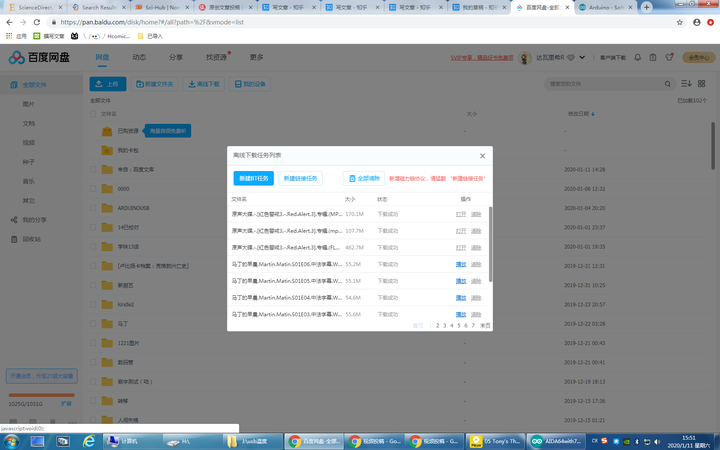The height and width of the screenshot is (450, 720).
Task: Jump to last page 末页 in task list
Action: click(485, 326)
